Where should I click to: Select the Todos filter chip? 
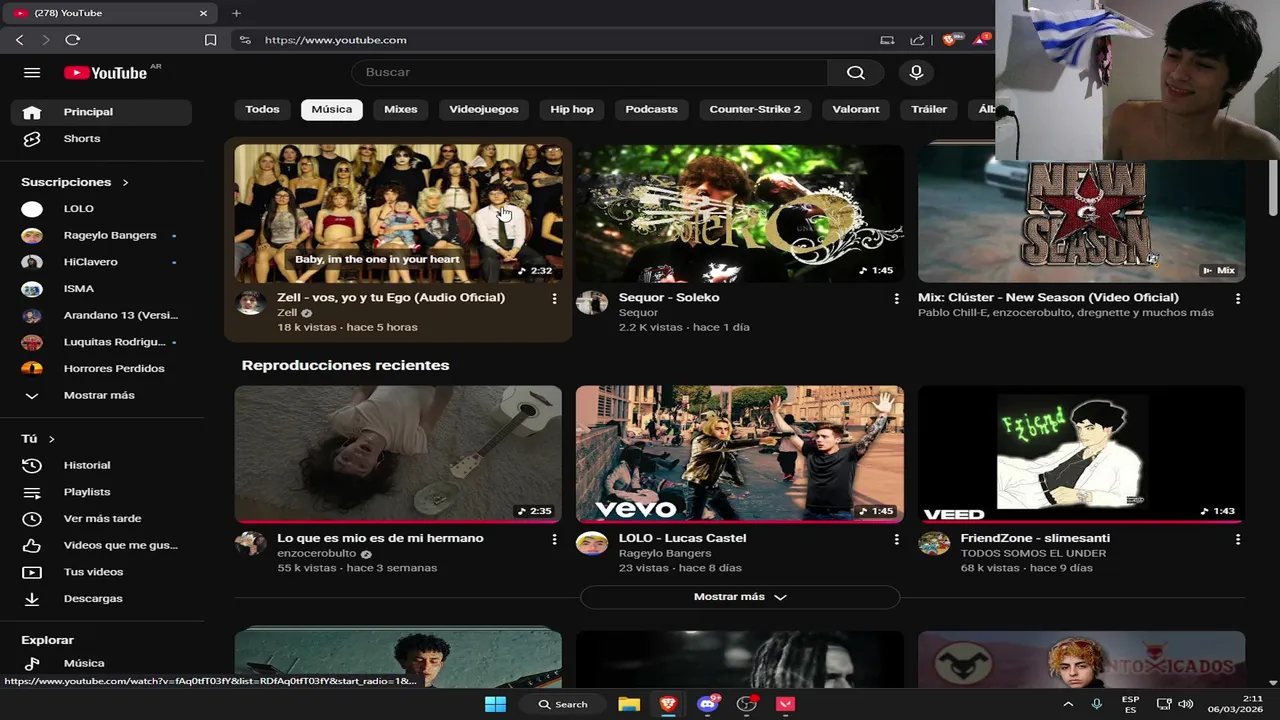pyautogui.click(x=262, y=109)
